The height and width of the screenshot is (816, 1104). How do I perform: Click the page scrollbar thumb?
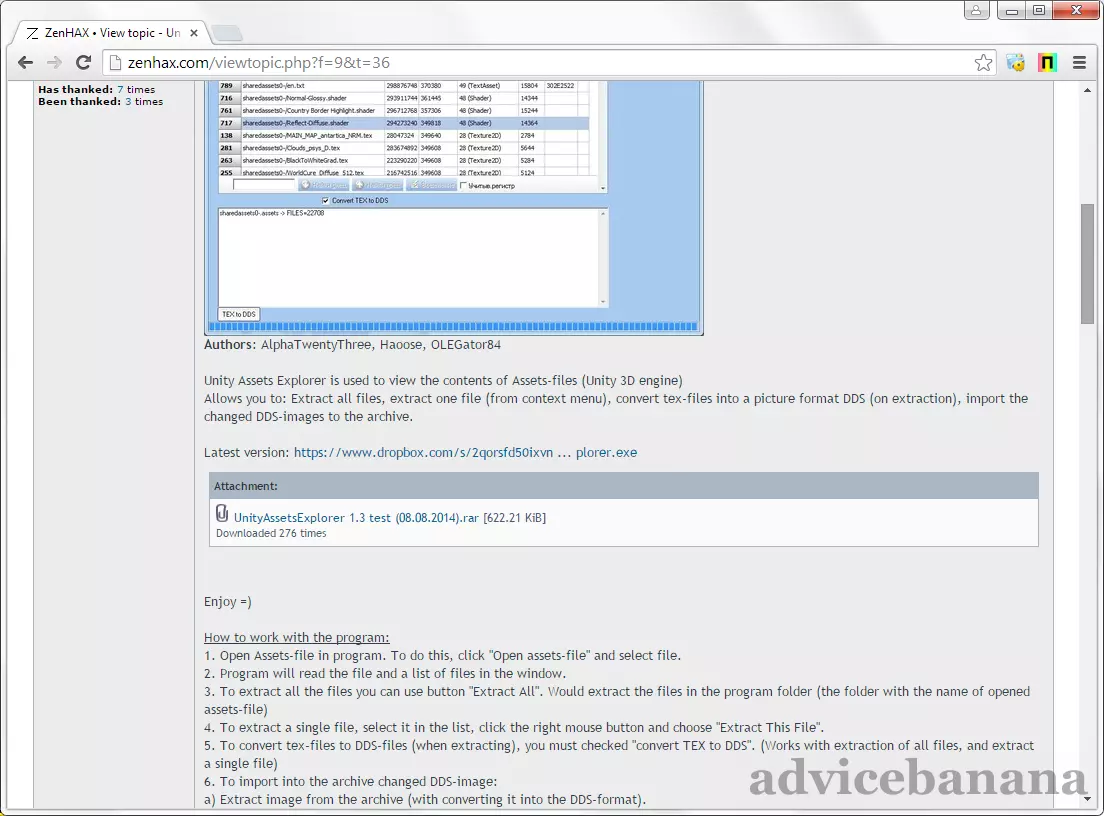[1087, 264]
